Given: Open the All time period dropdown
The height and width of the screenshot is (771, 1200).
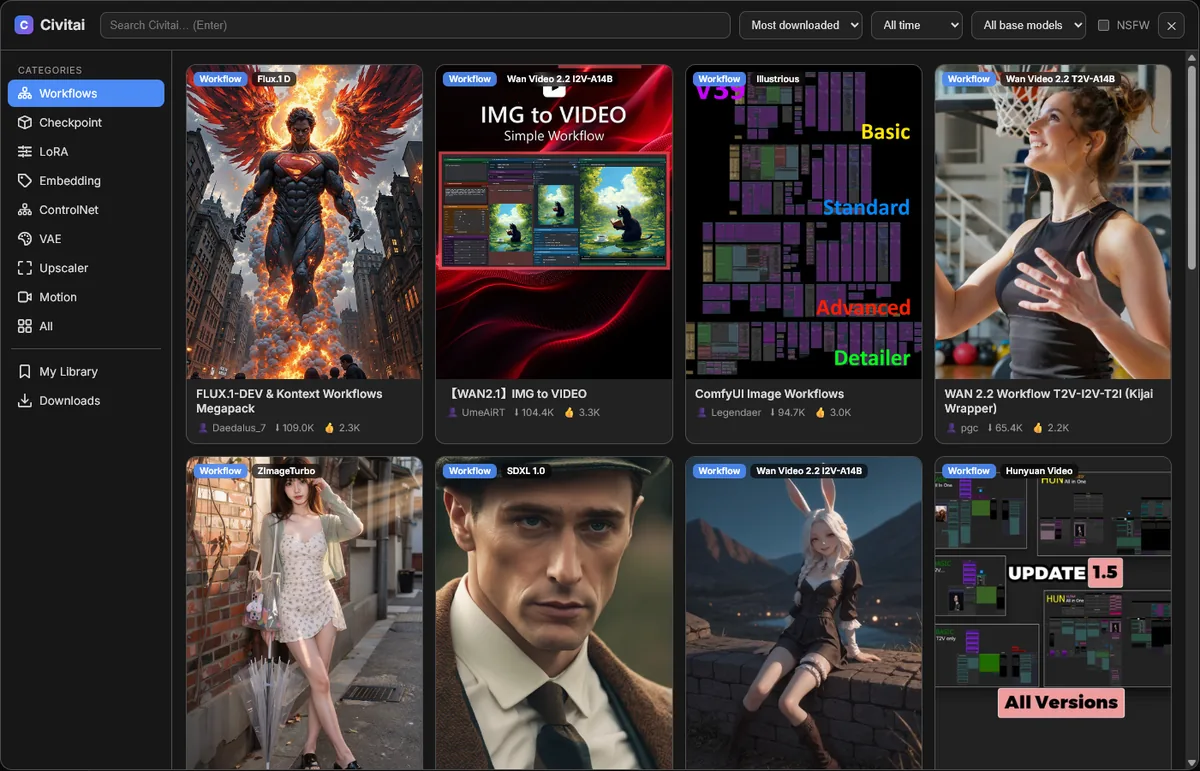Looking at the screenshot, I should 916,25.
